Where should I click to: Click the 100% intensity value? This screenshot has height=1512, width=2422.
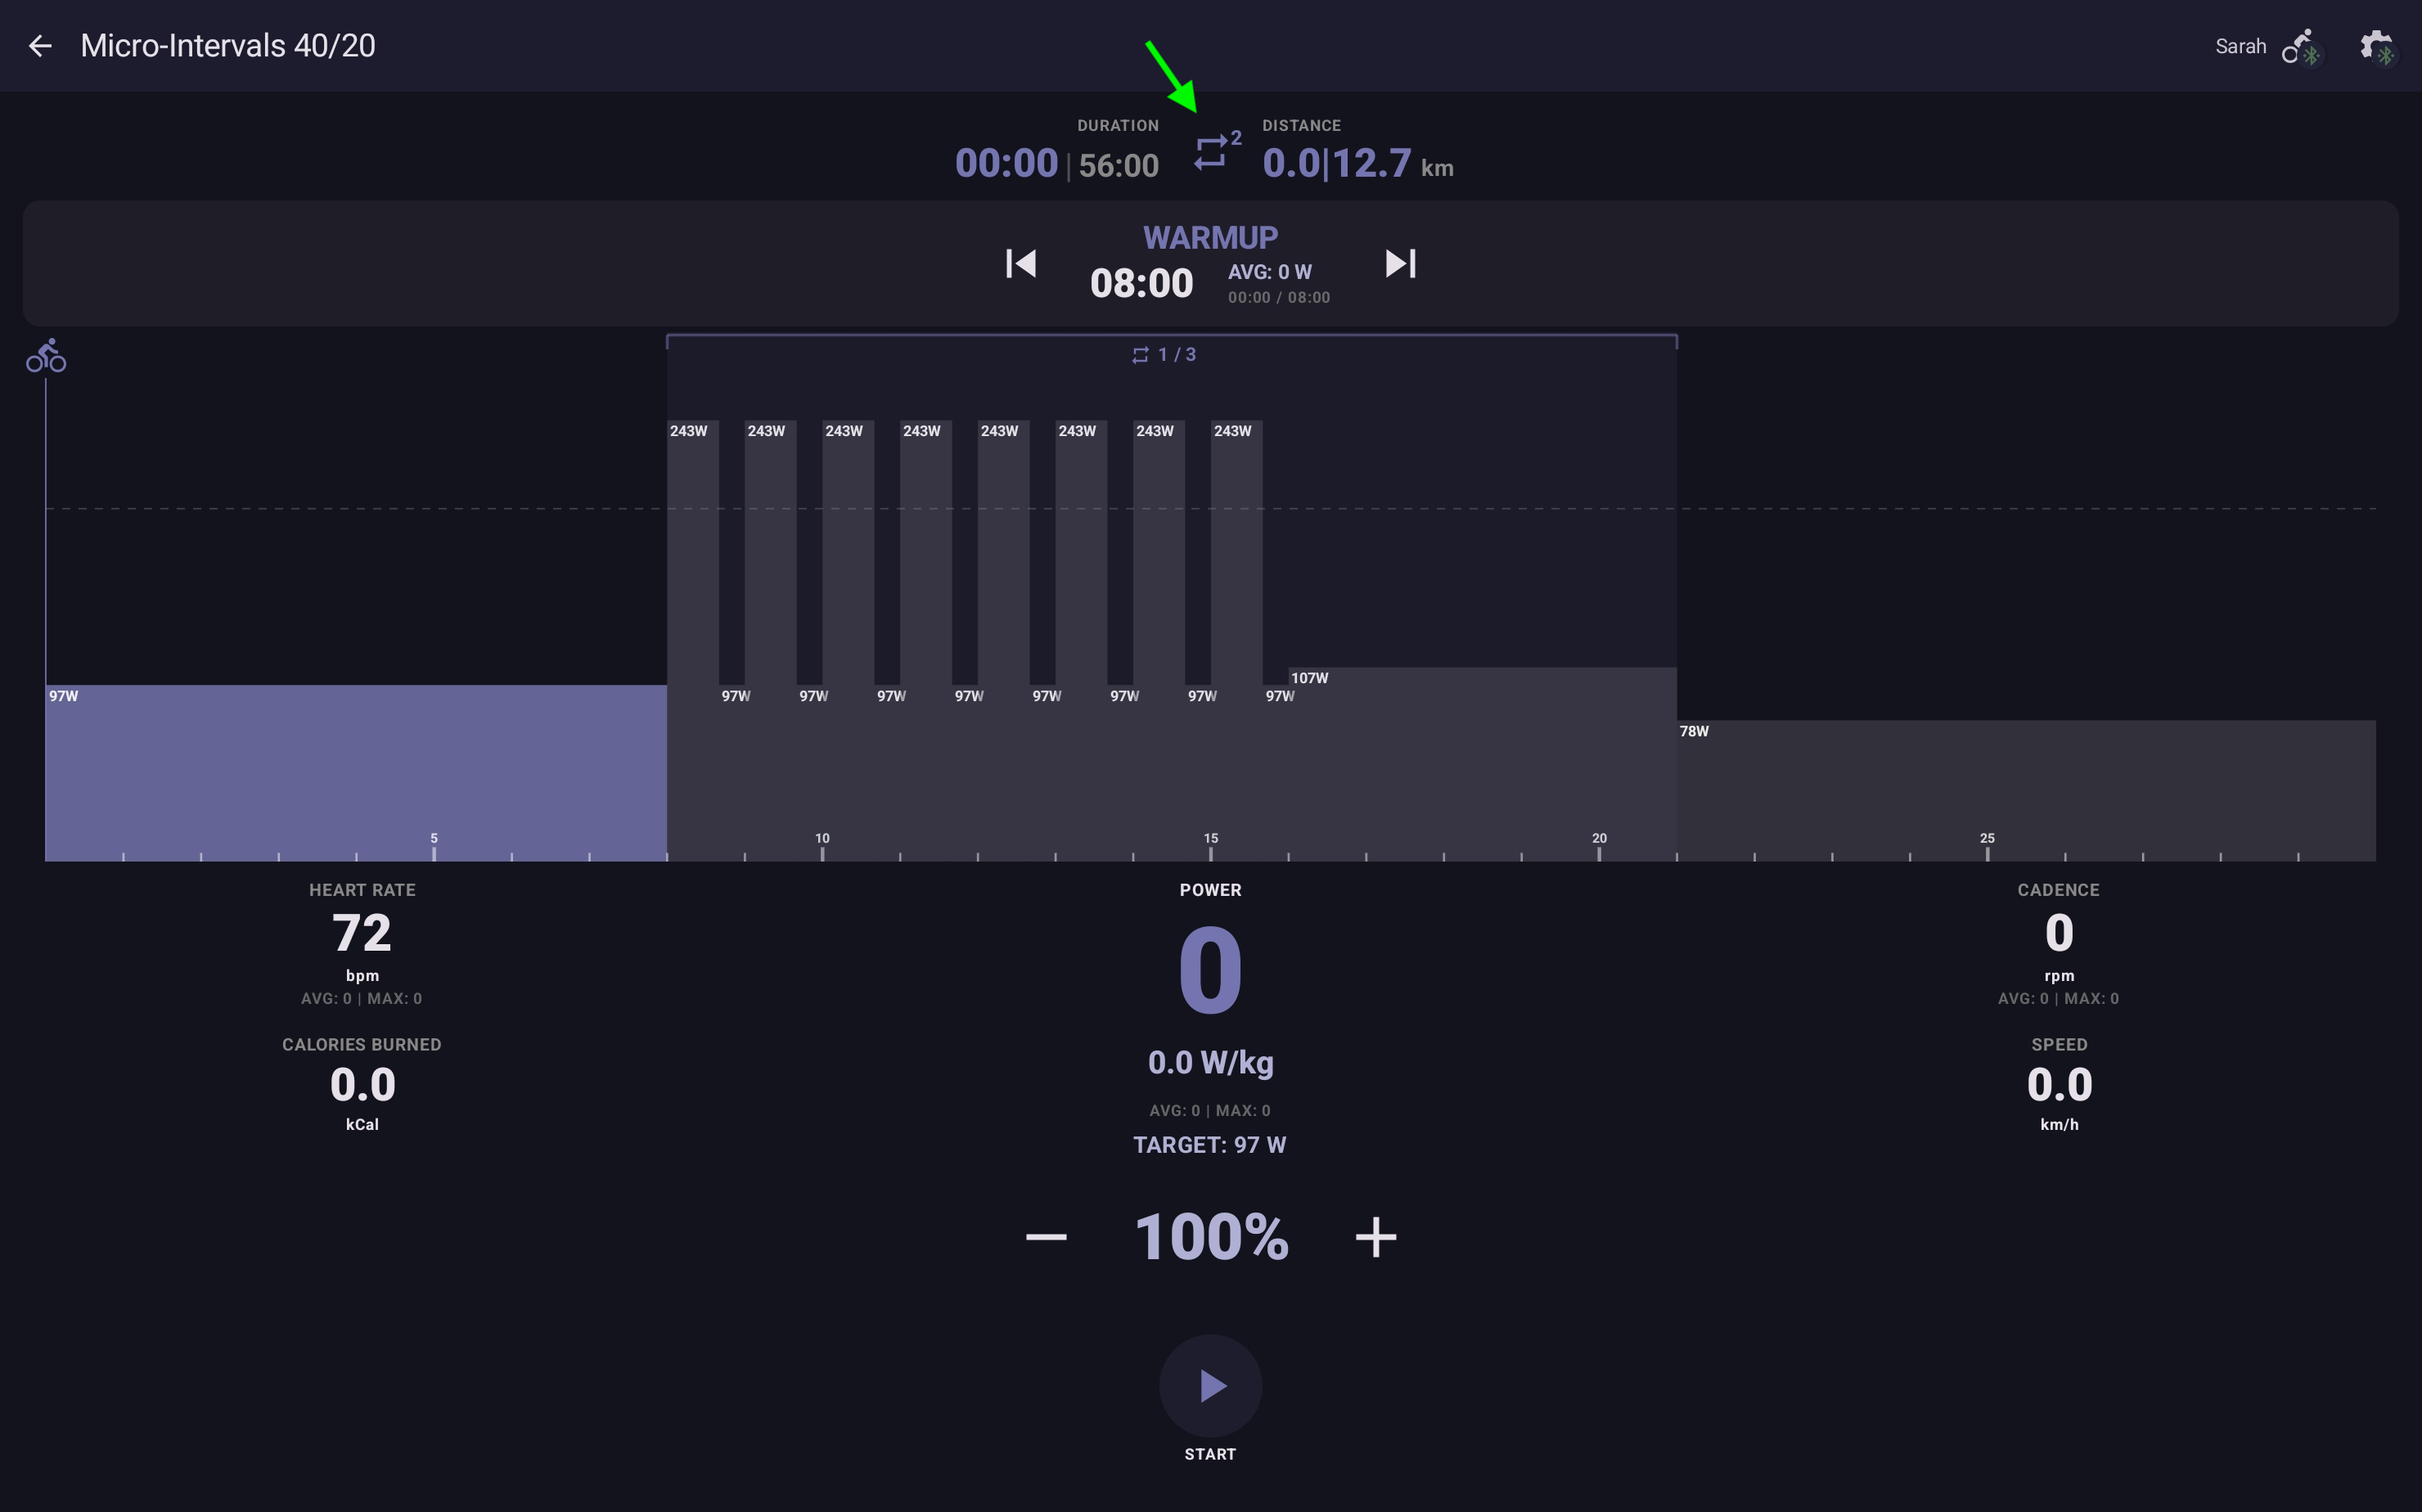[1211, 1238]
